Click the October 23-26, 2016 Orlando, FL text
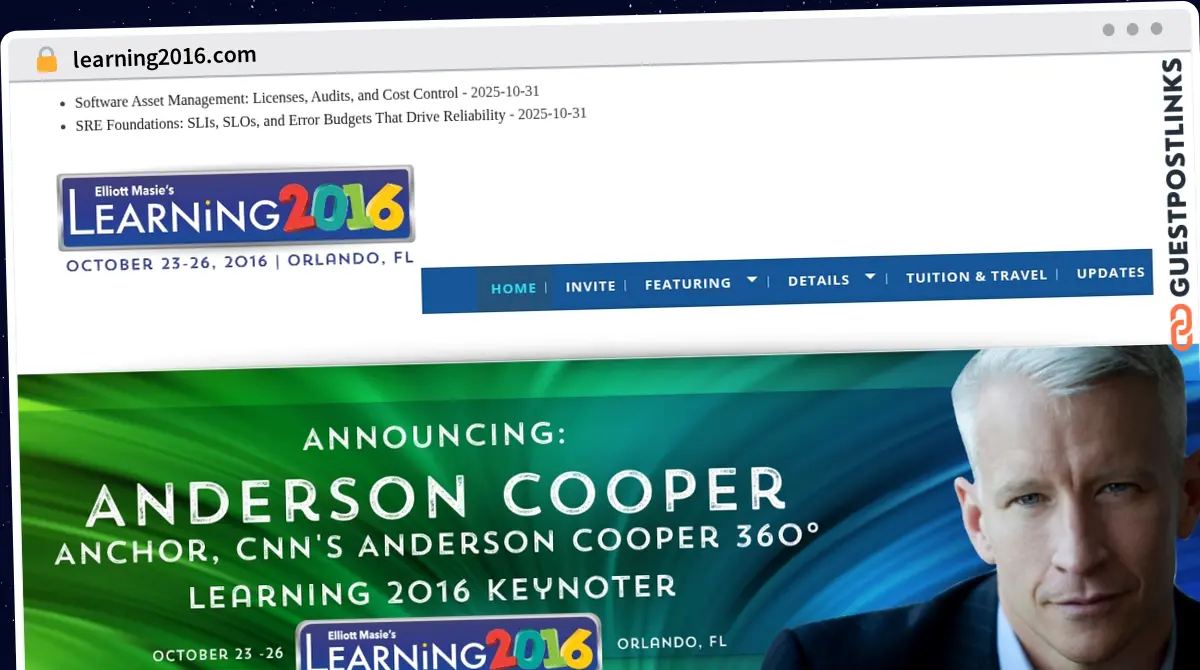 (240, 262)
